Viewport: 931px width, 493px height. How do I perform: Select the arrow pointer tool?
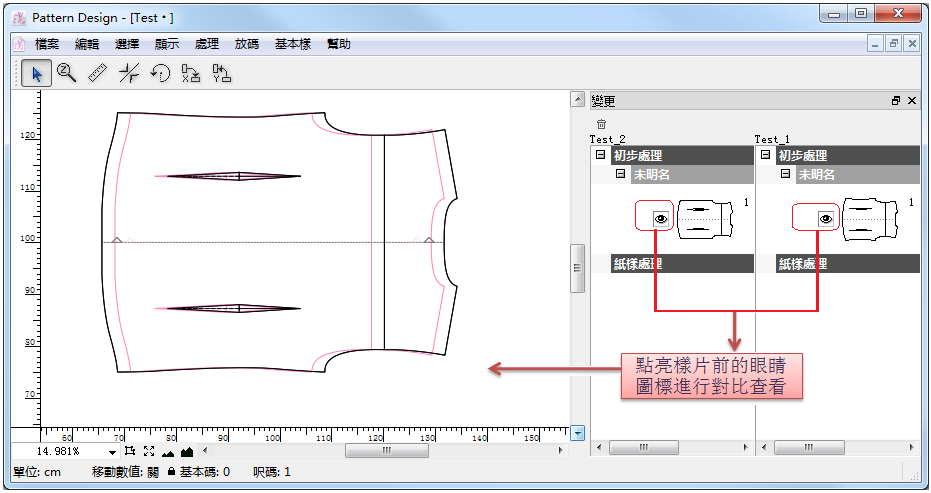pyautogui.click(x=37, y=73)
